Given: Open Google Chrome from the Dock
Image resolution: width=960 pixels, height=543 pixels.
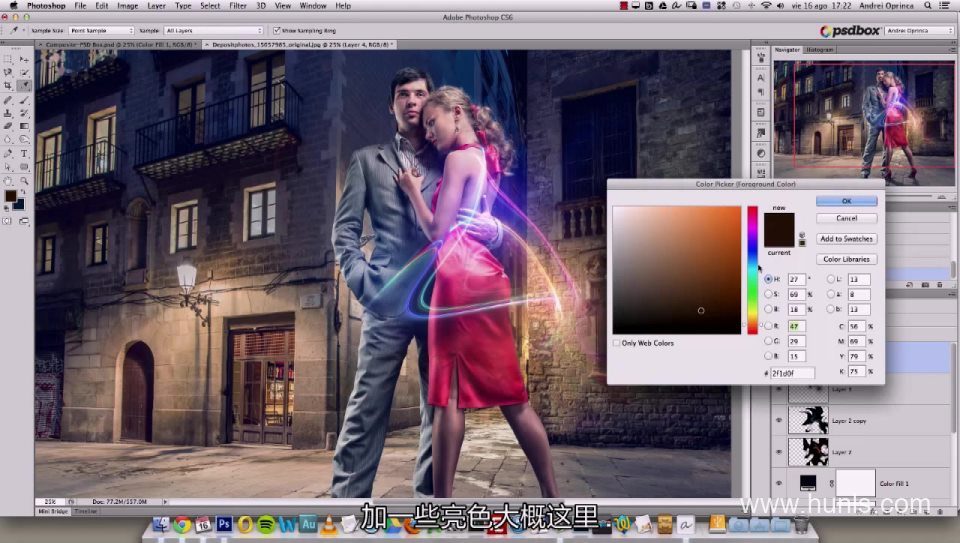Looking at the screenshot, I should 182,524.
